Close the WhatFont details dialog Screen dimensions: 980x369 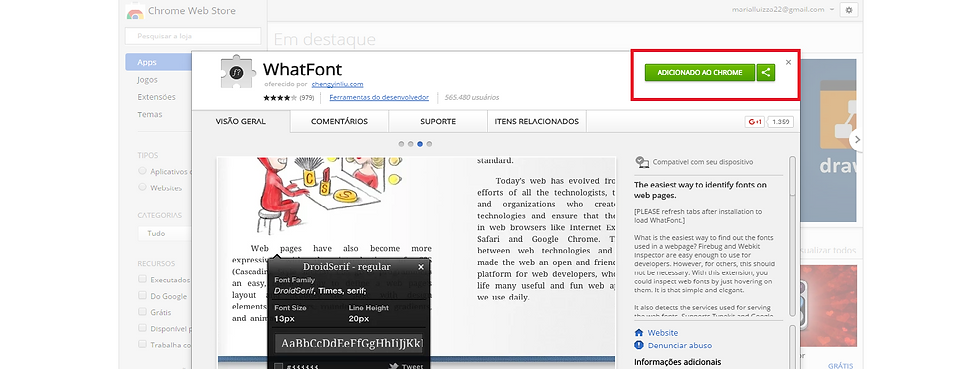(788, 62)
